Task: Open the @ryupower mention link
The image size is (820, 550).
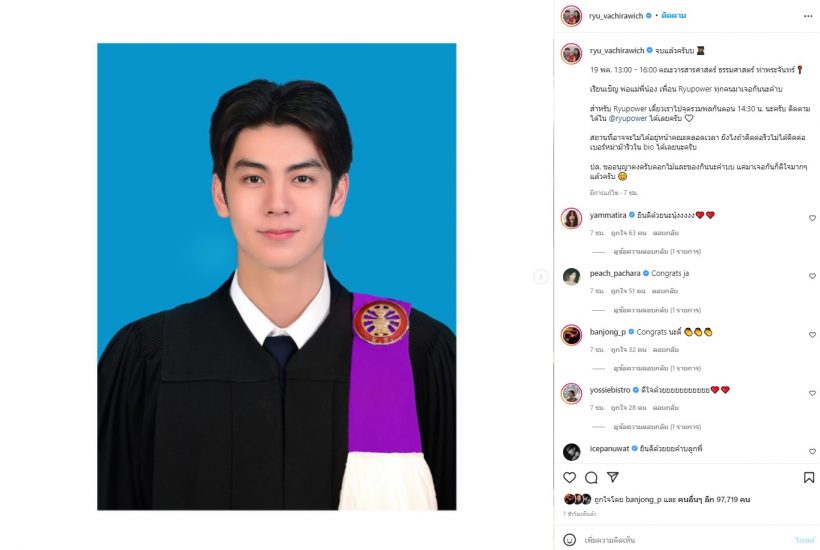Action: click(628, 119)
